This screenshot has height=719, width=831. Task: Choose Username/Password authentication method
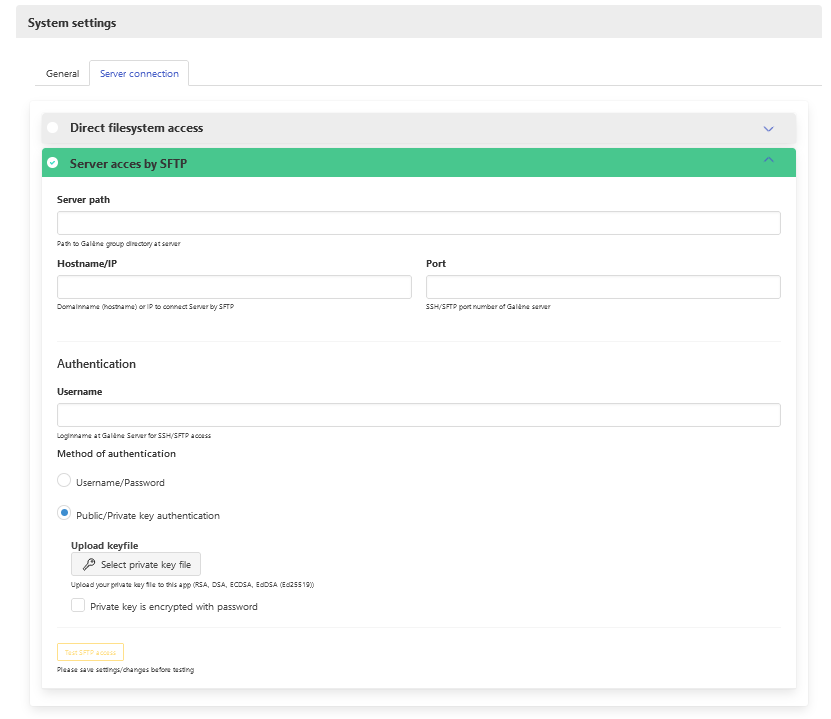pos(64,480)
